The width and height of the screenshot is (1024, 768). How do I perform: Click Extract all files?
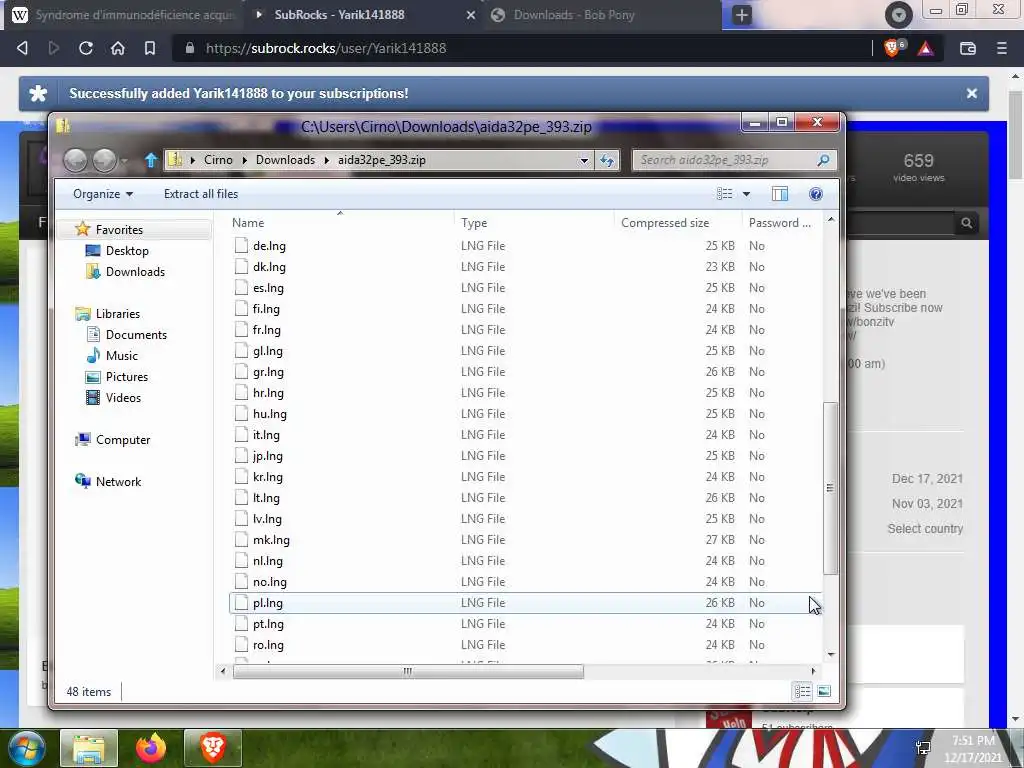(x=200, y=194)
